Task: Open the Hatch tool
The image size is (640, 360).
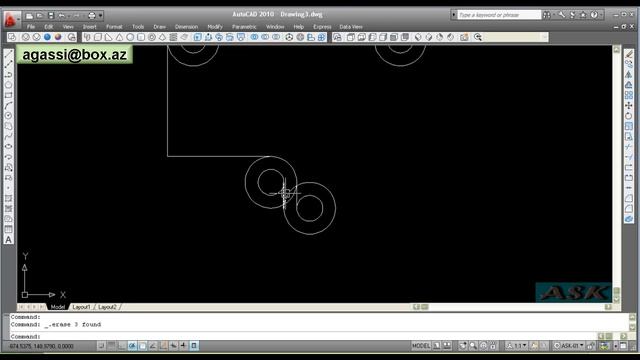Action: pos(9,198)
